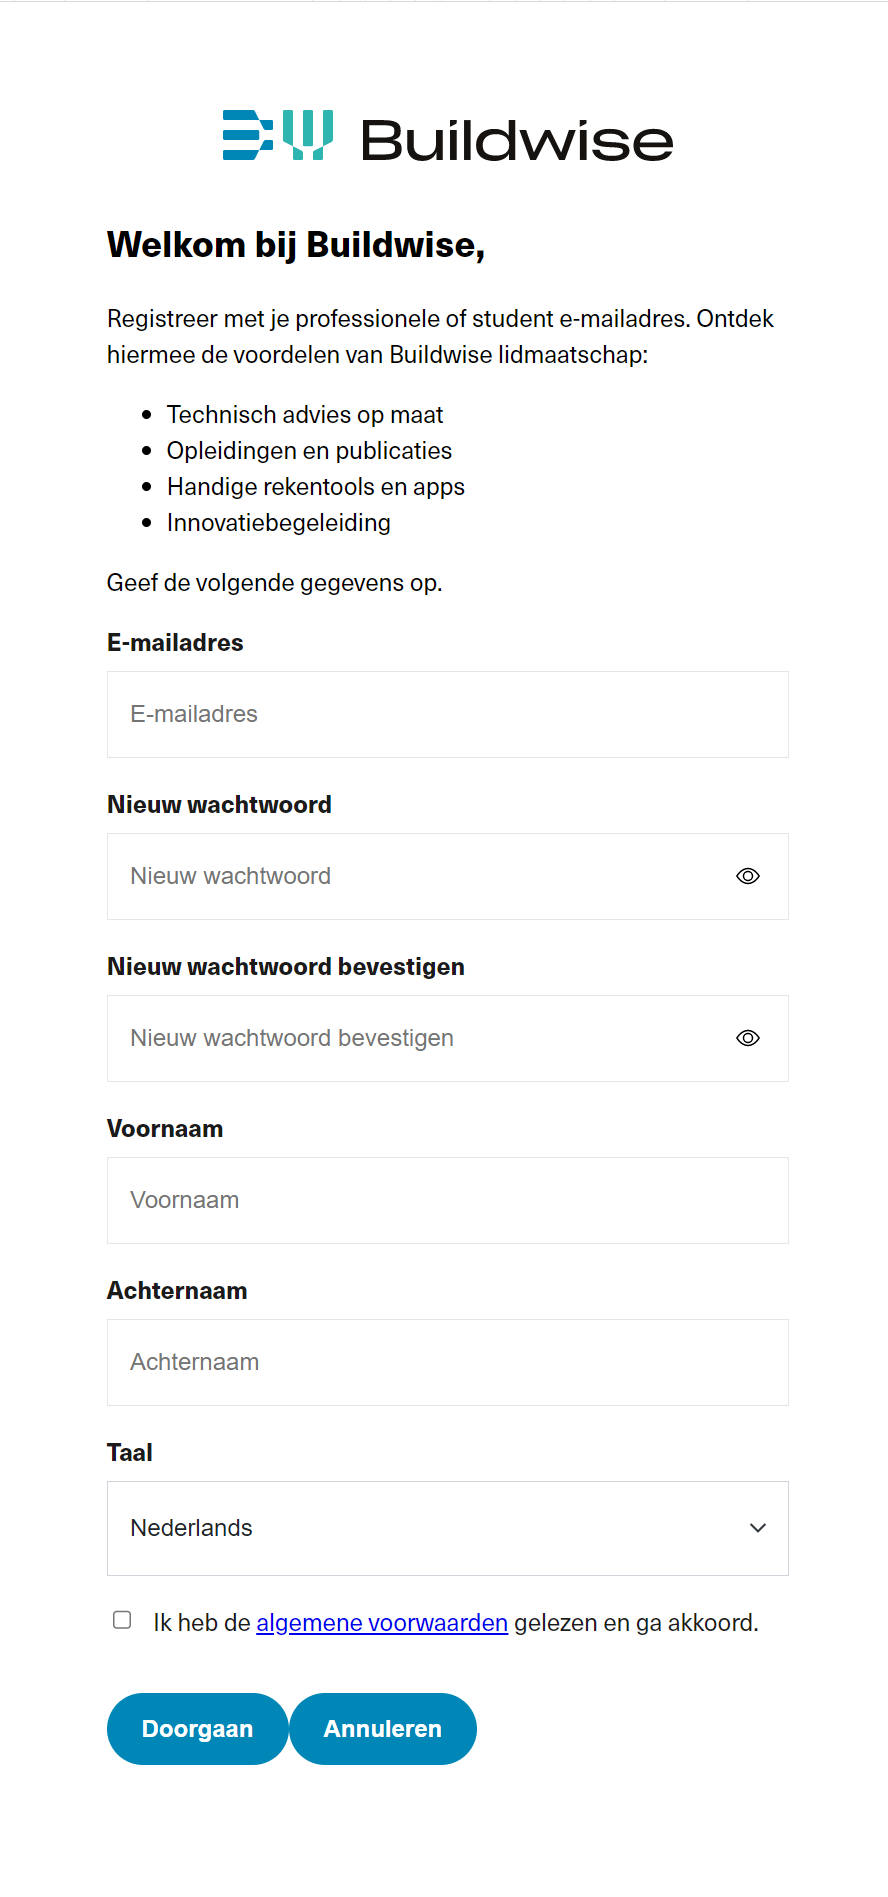
Task: Focus the Voornaam text field
Action: coord(447,1200)
